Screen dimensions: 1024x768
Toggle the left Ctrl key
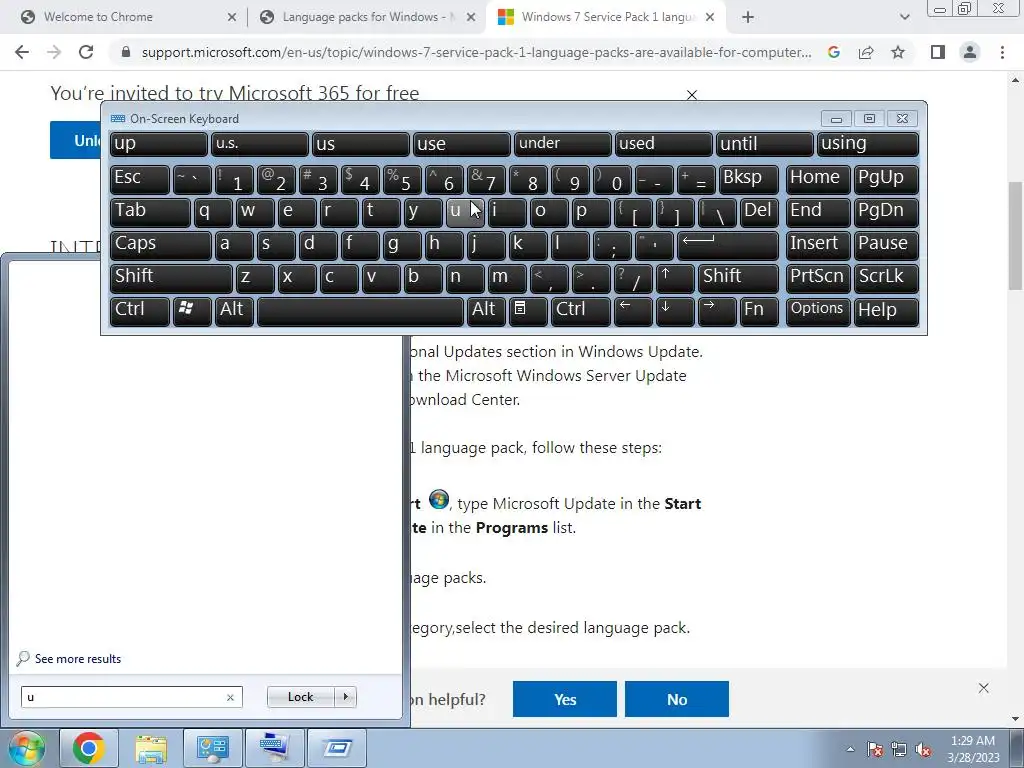click(x=140, y=311)
